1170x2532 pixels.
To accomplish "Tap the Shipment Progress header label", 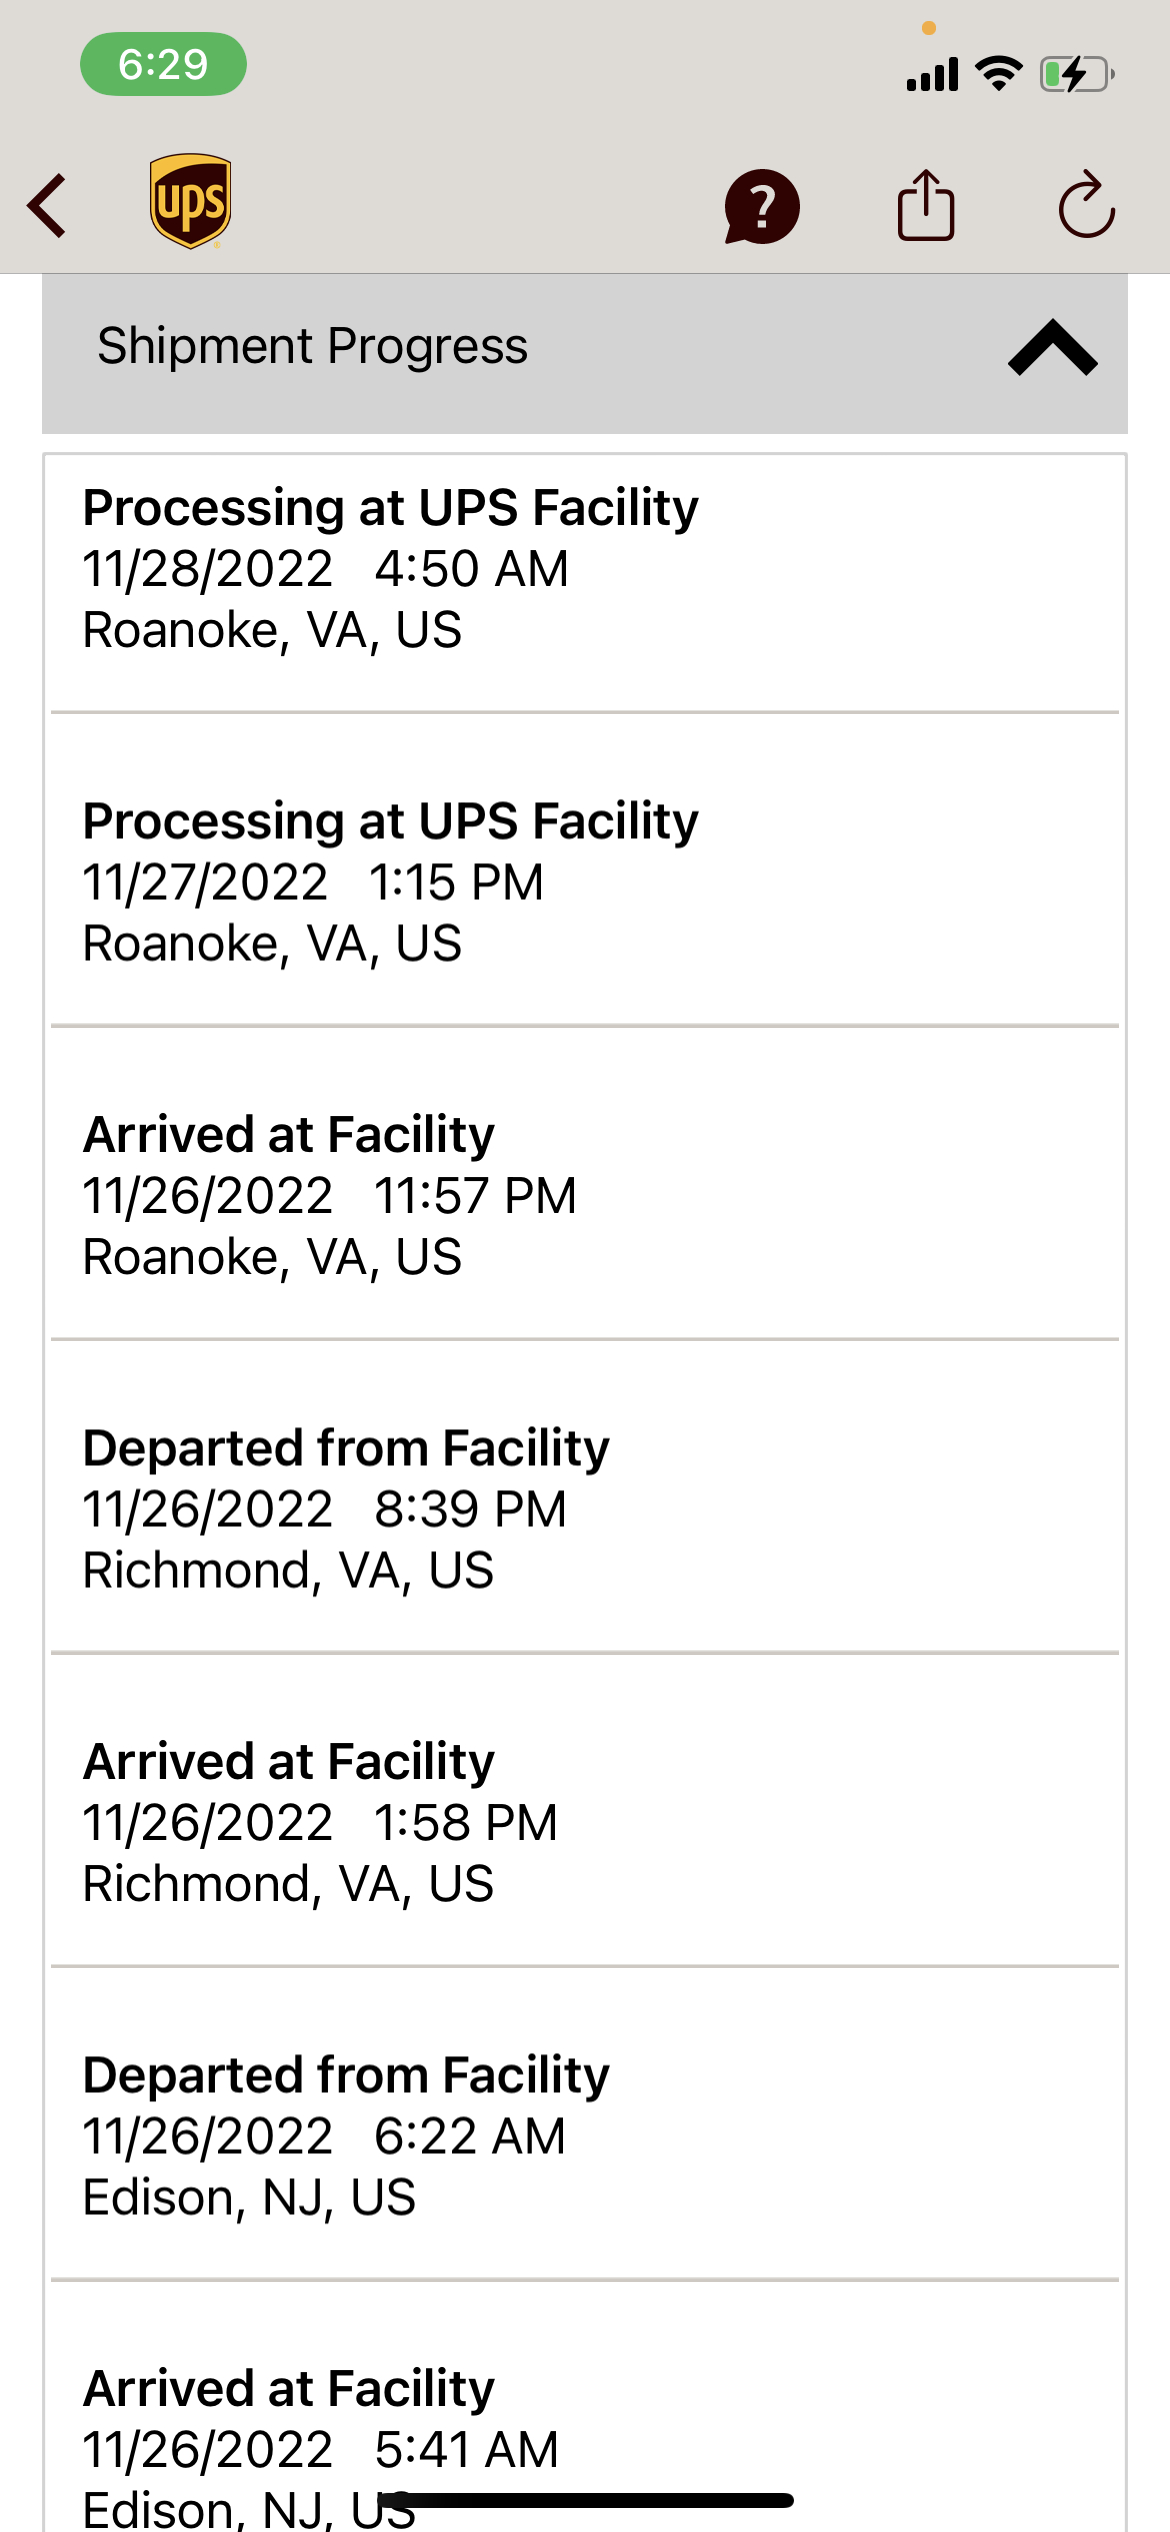I will [x=312, y=346].
